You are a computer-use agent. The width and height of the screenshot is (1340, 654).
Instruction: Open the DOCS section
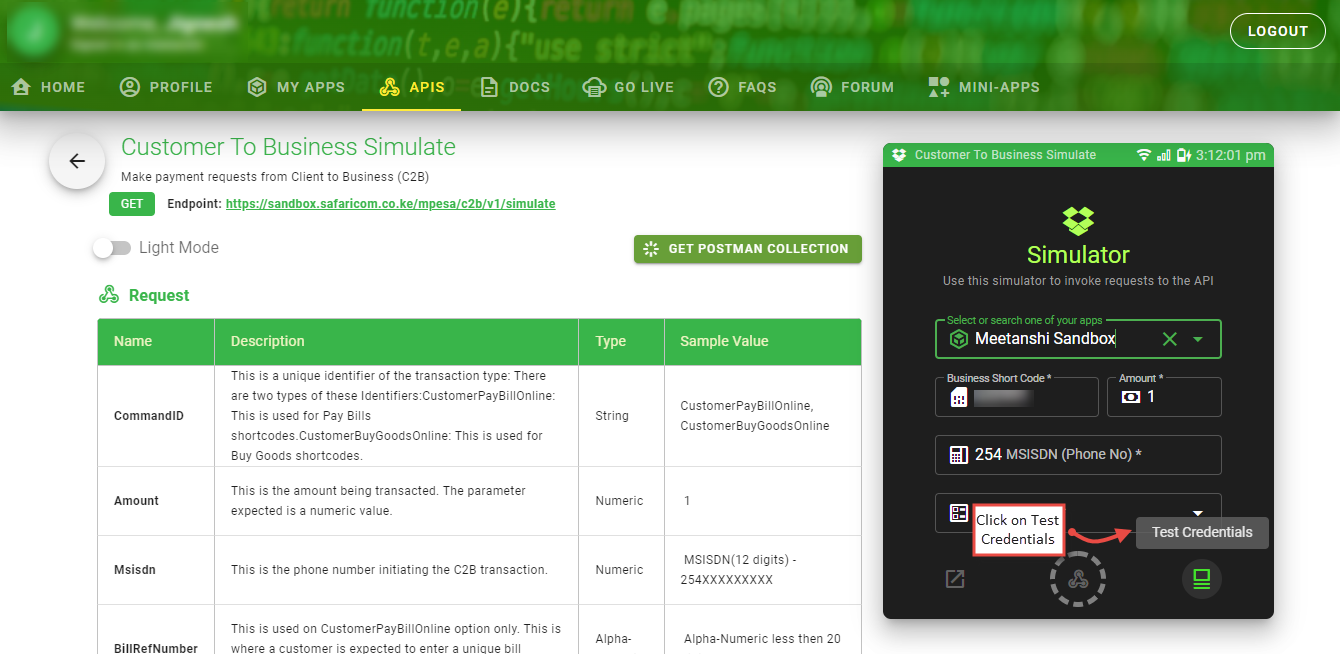(x=515, y=87)
